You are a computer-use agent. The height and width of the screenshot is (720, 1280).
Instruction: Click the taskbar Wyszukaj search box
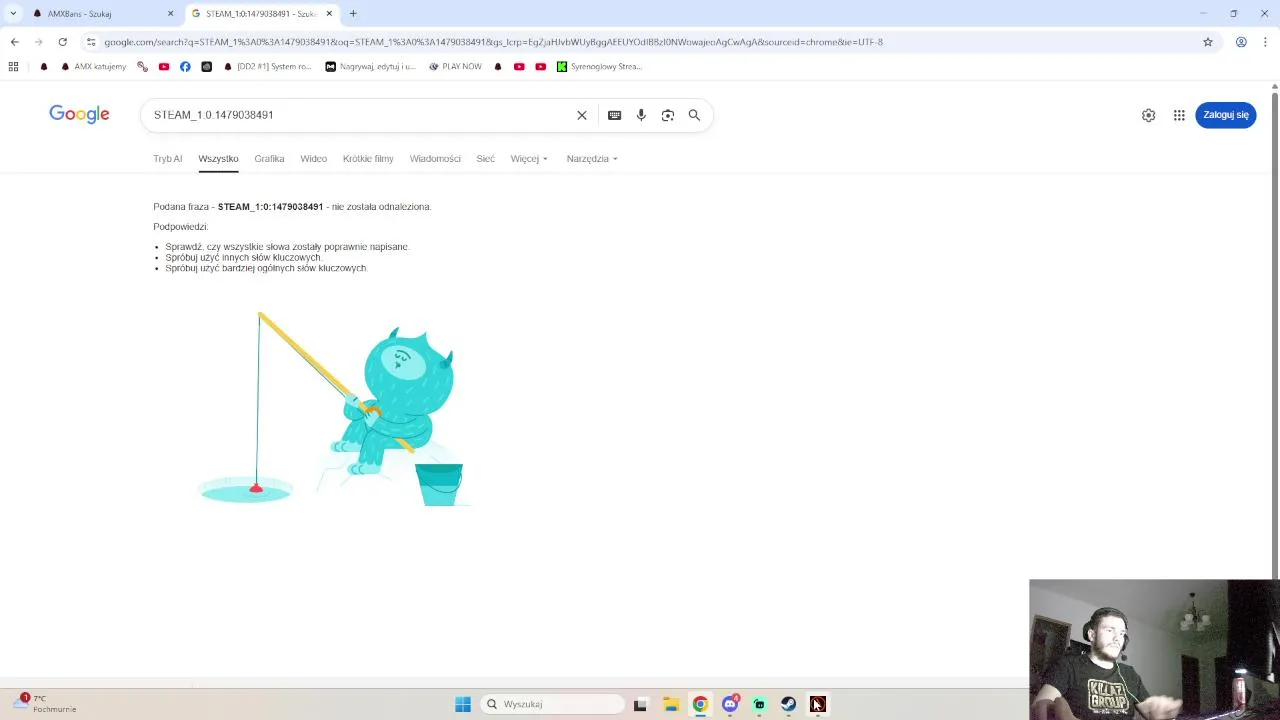pos(552,704)
